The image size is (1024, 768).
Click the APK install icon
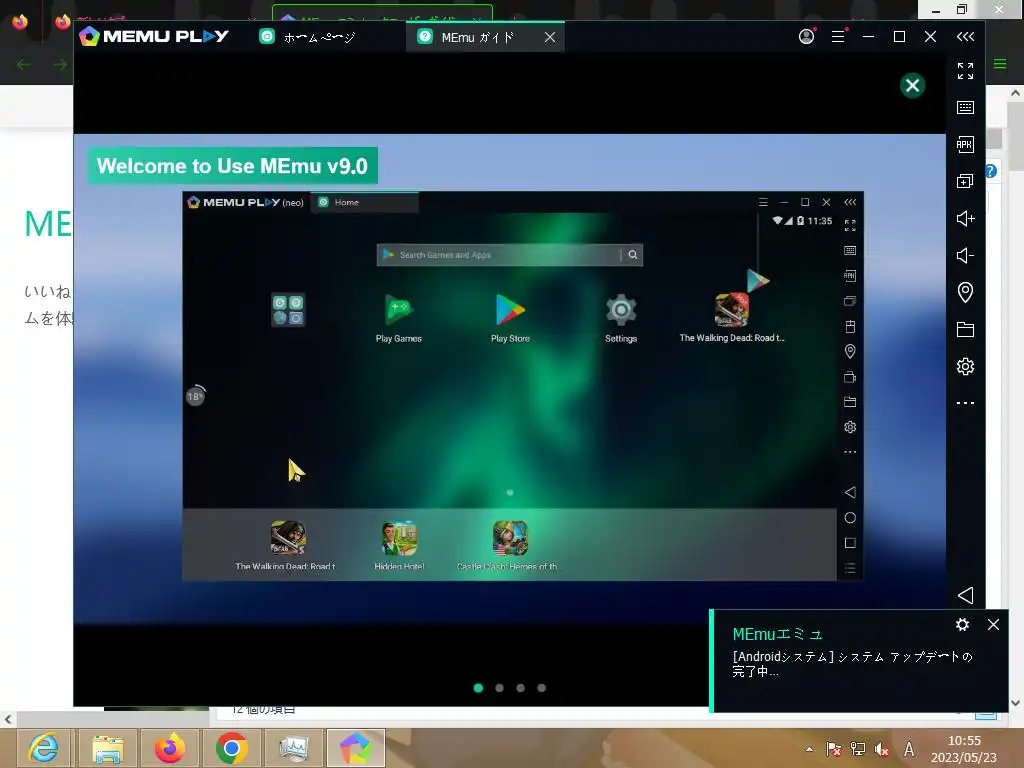point(965,144)
